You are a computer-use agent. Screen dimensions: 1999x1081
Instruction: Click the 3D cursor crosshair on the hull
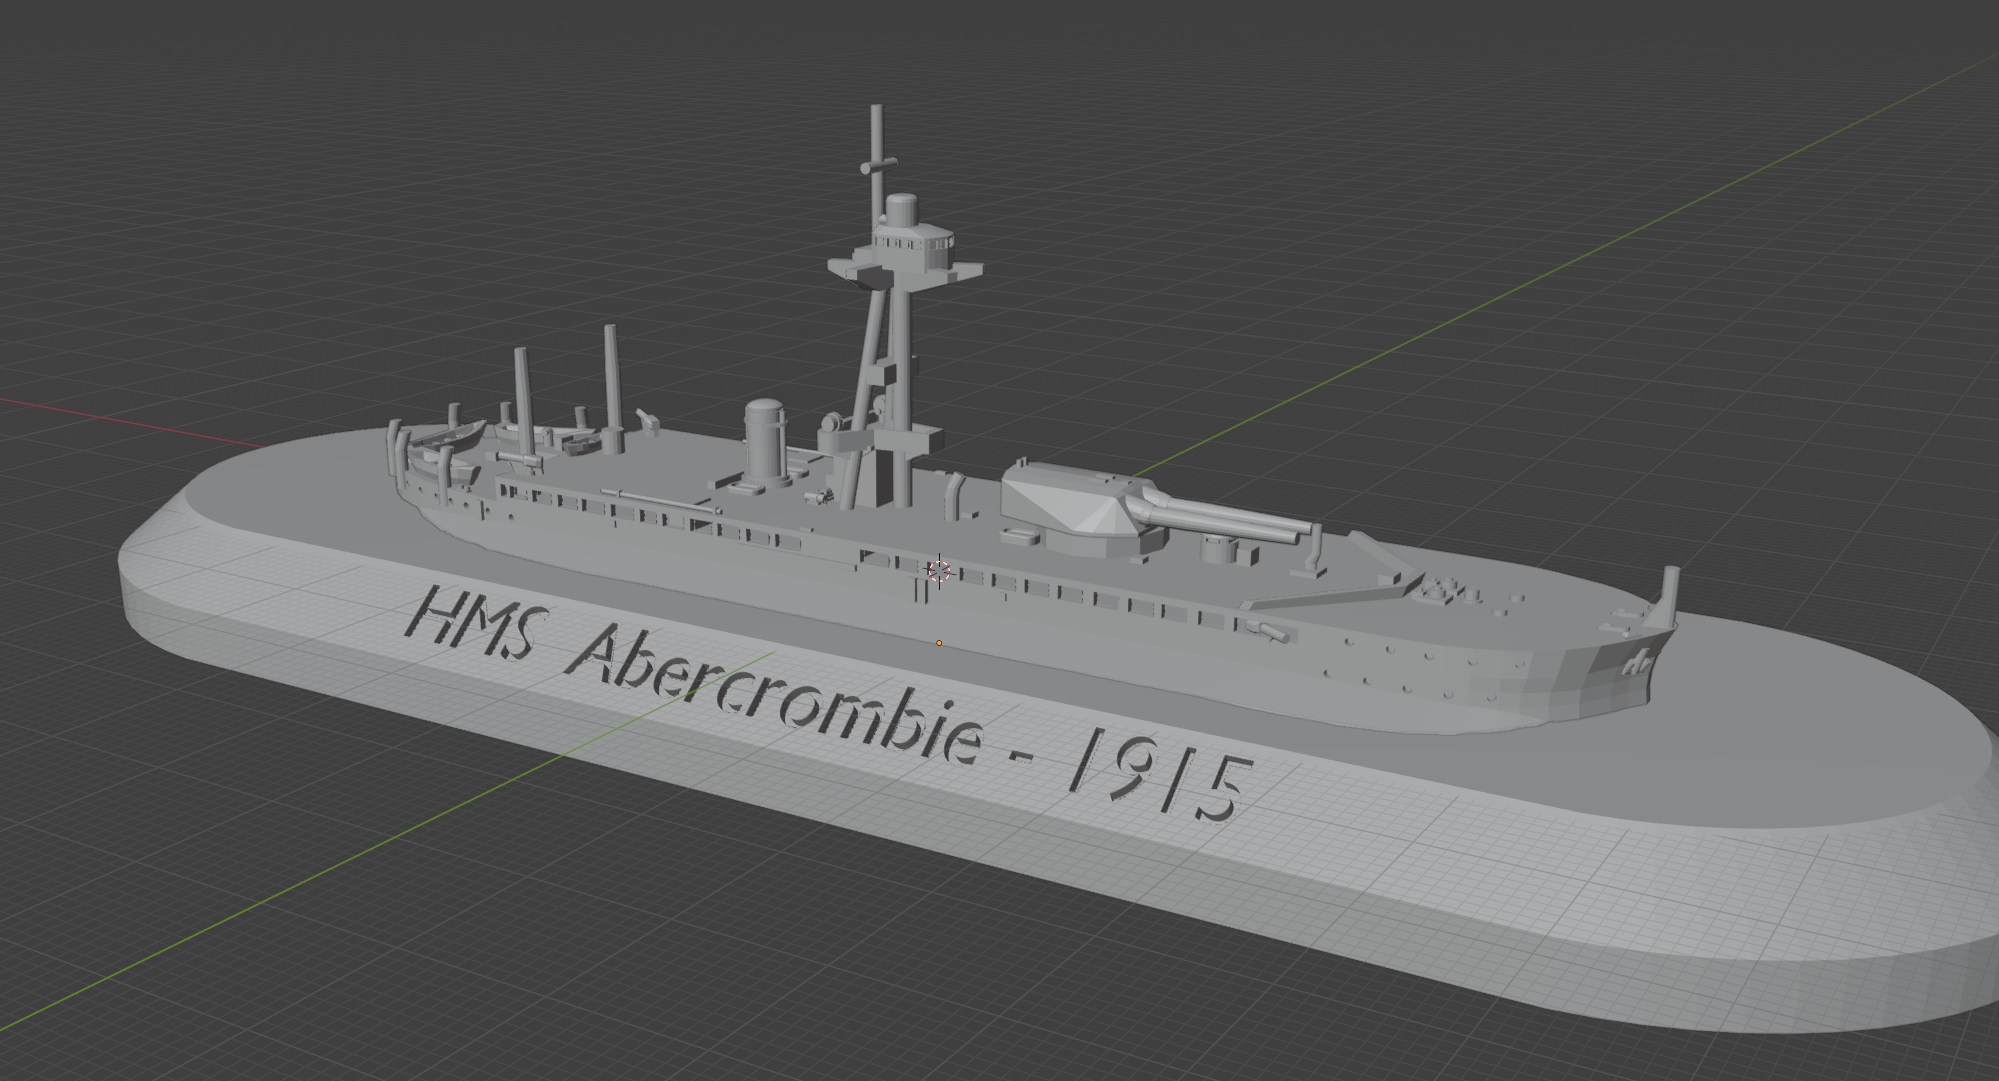point(939,571)
